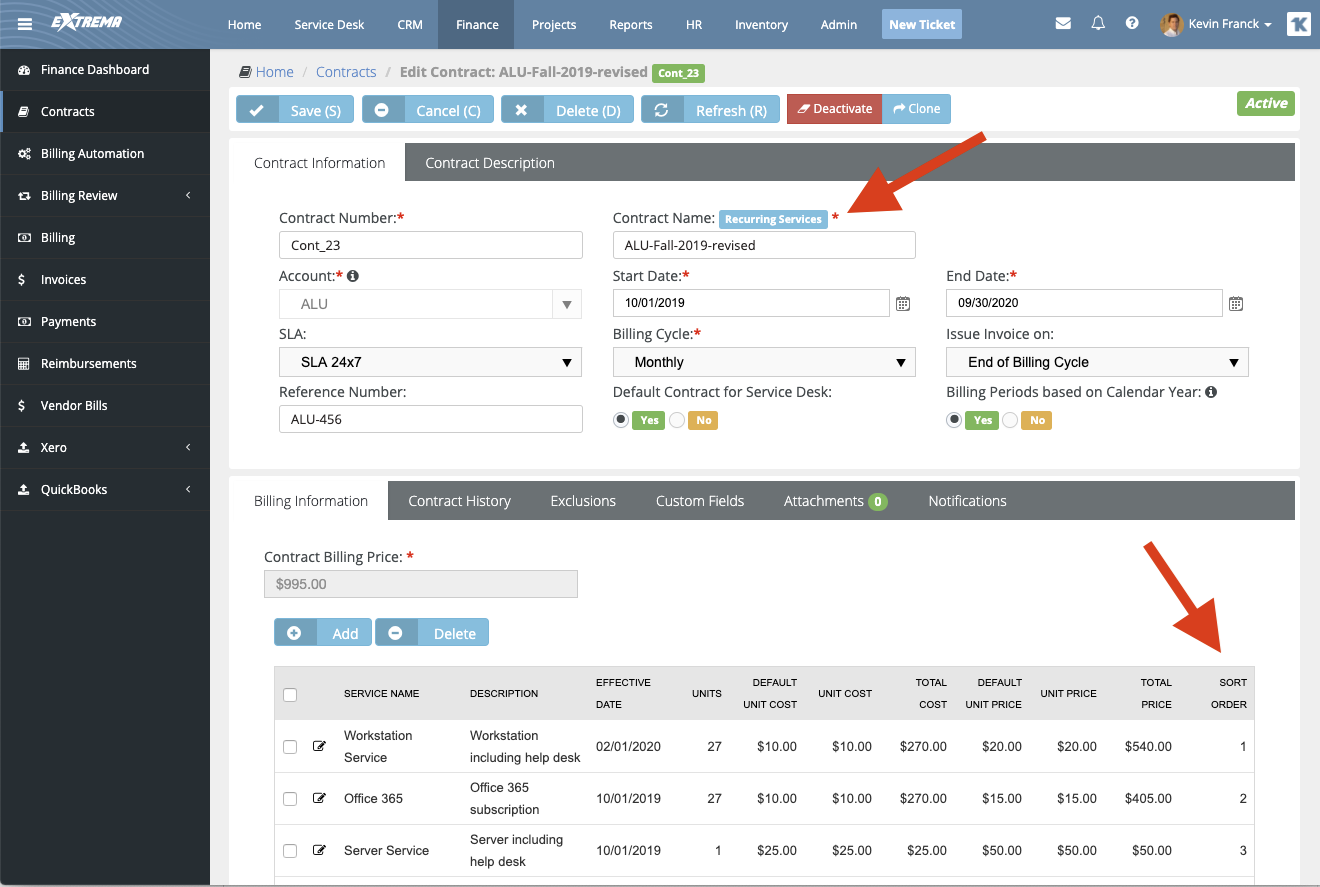This screenshot has height=887, width=1320.
Task: Edit the Office 365 row pencil icon
Action: [320, 798]
